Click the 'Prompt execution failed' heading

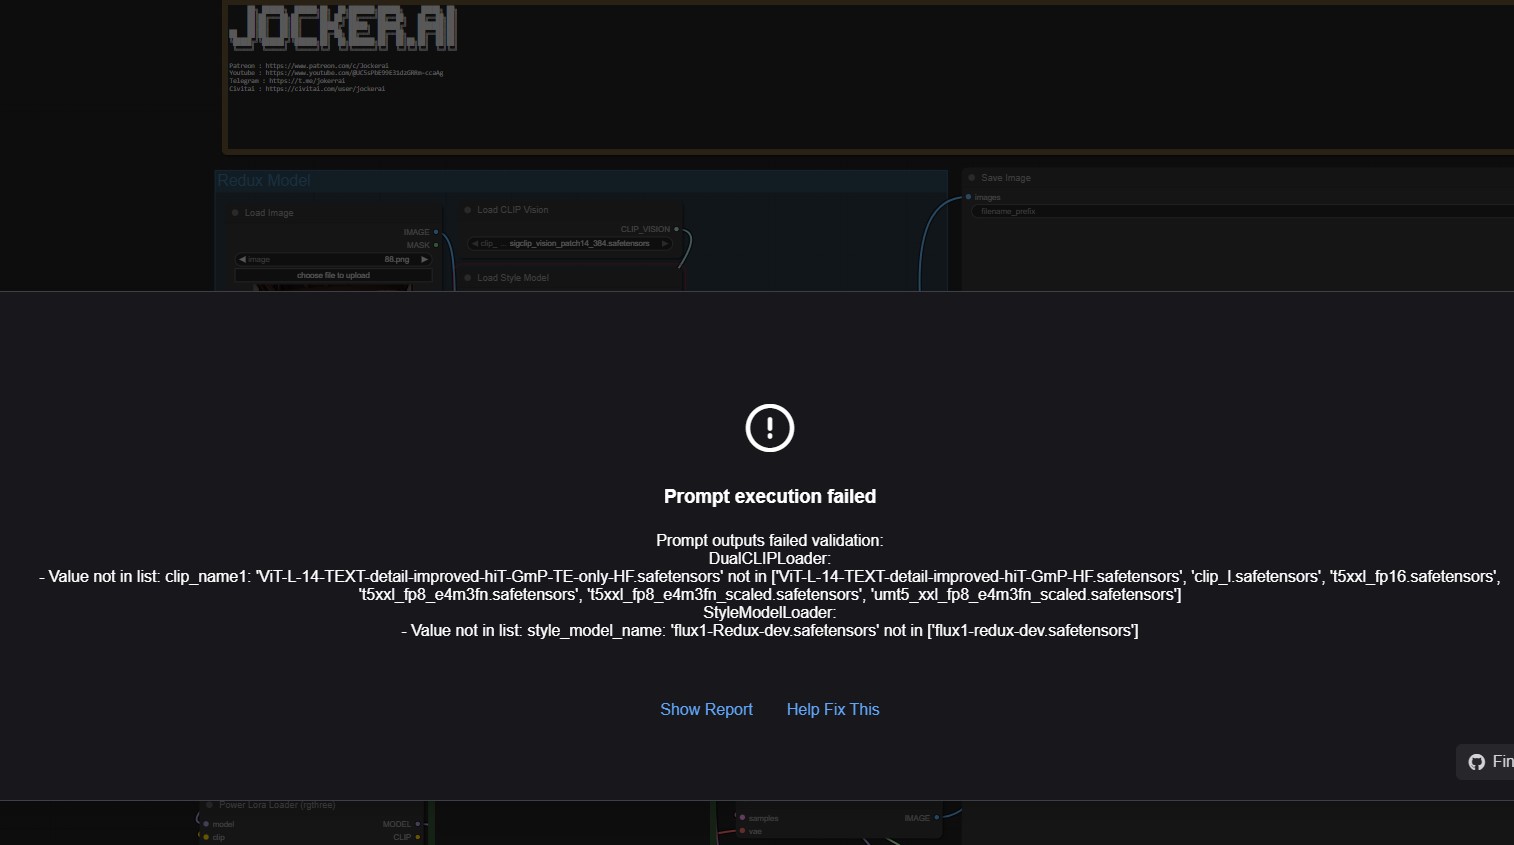[x=770, y=496]
